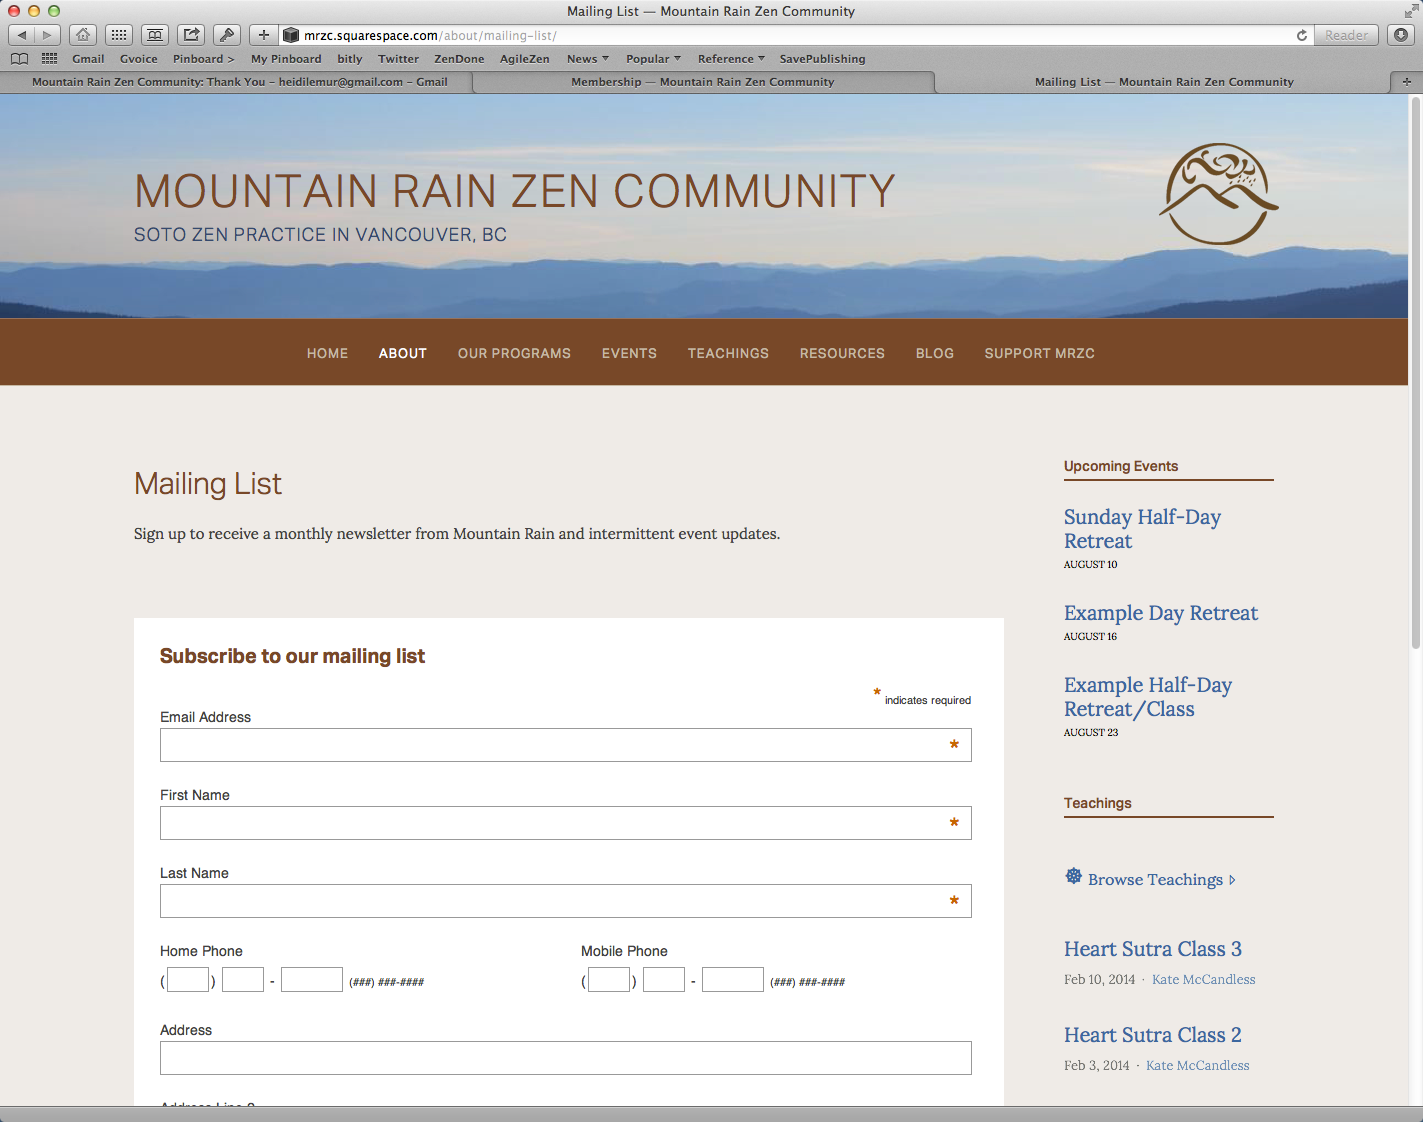Viewport: 1423px width, 1122px height.
Task: Open the Home page toolbar icon
Action: pyautogui.click(x=83, y=35)
